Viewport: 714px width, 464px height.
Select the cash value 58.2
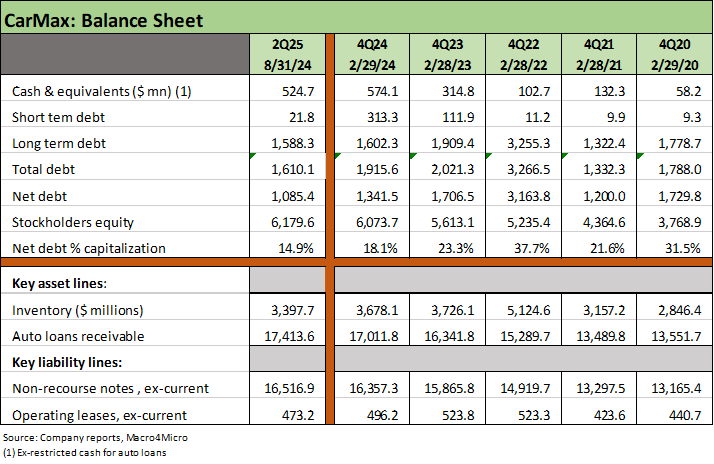[x=688, y=92]
